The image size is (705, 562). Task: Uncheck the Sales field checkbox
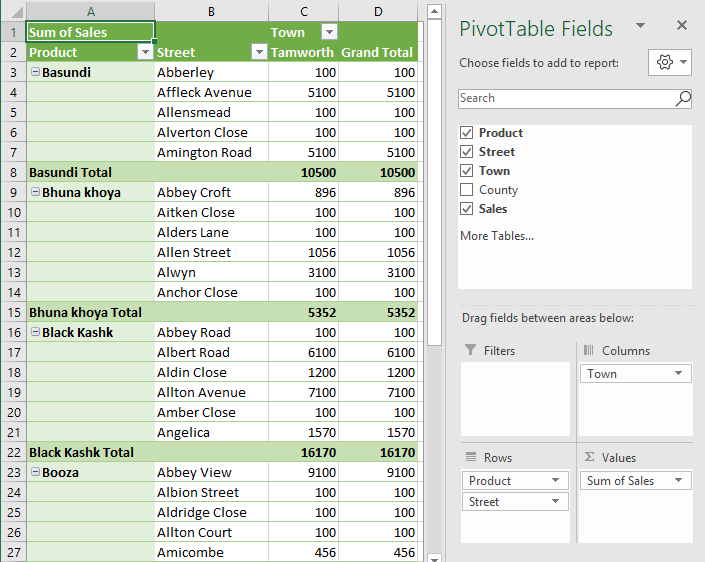pyautogui.click(x=466, y=209)
